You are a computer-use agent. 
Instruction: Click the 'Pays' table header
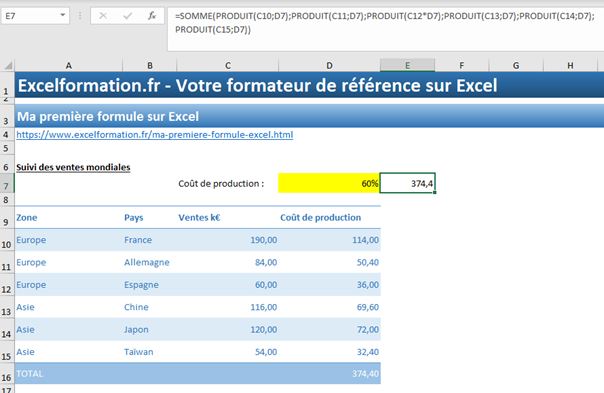point(133,218)
